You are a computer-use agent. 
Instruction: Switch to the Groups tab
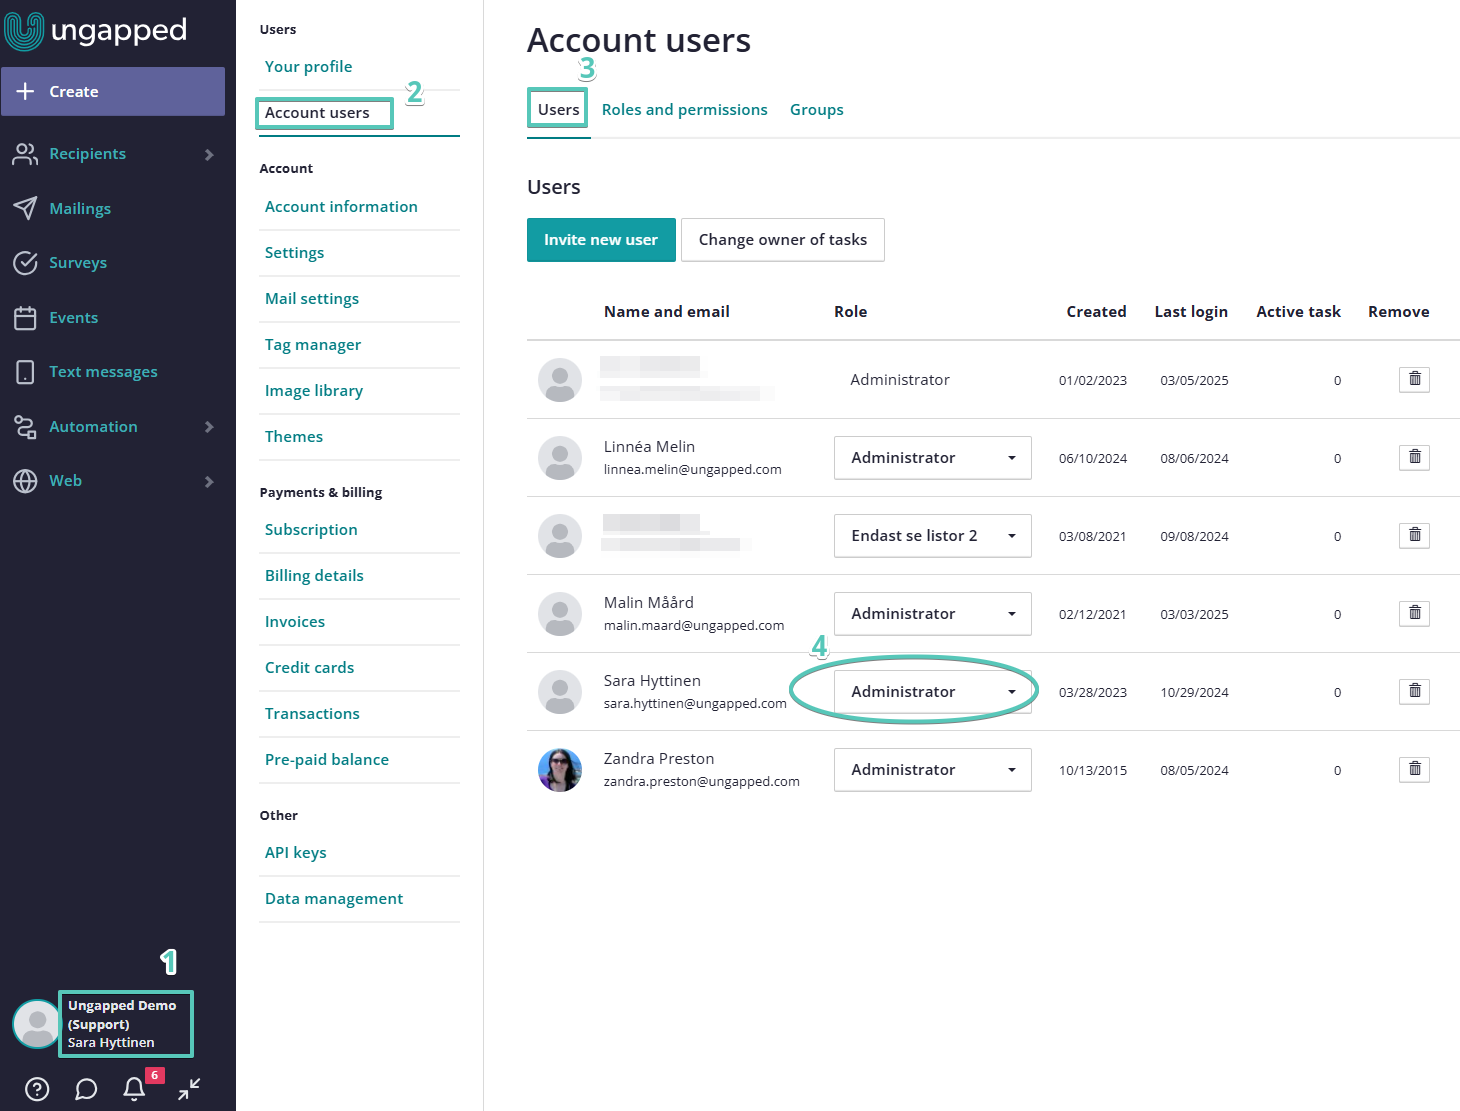pyautogui.click(x=817, y=110)
